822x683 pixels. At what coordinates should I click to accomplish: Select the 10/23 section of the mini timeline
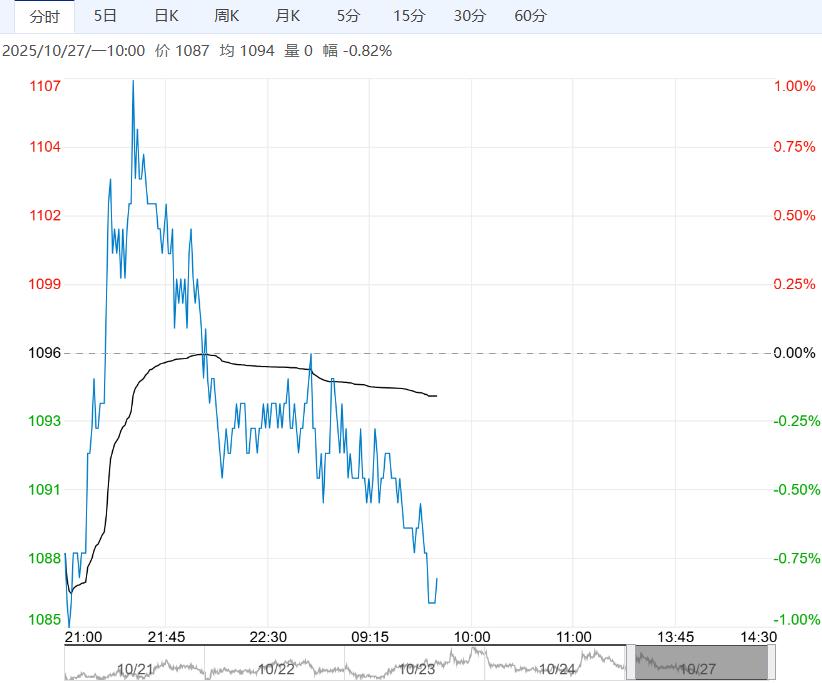[x=416, y=669]
